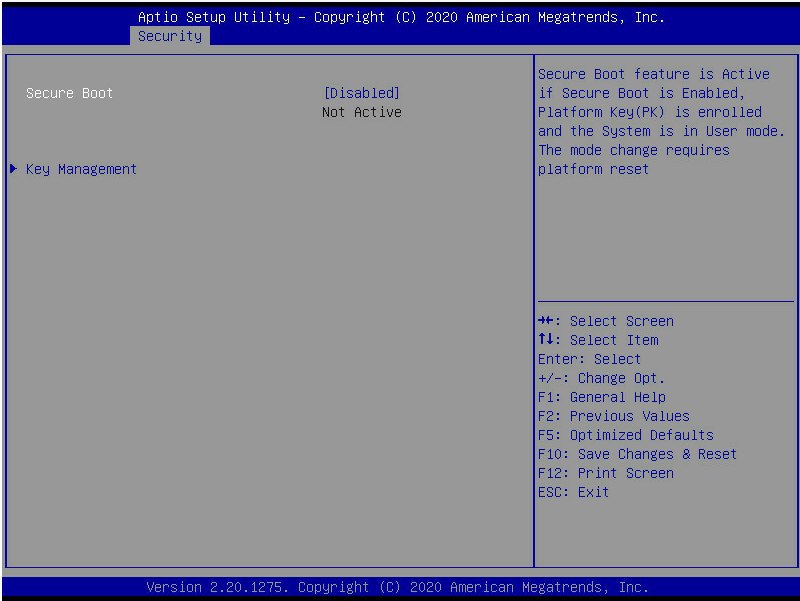Click the 'and the System is in User mode.' line

(x=662, y=131)
